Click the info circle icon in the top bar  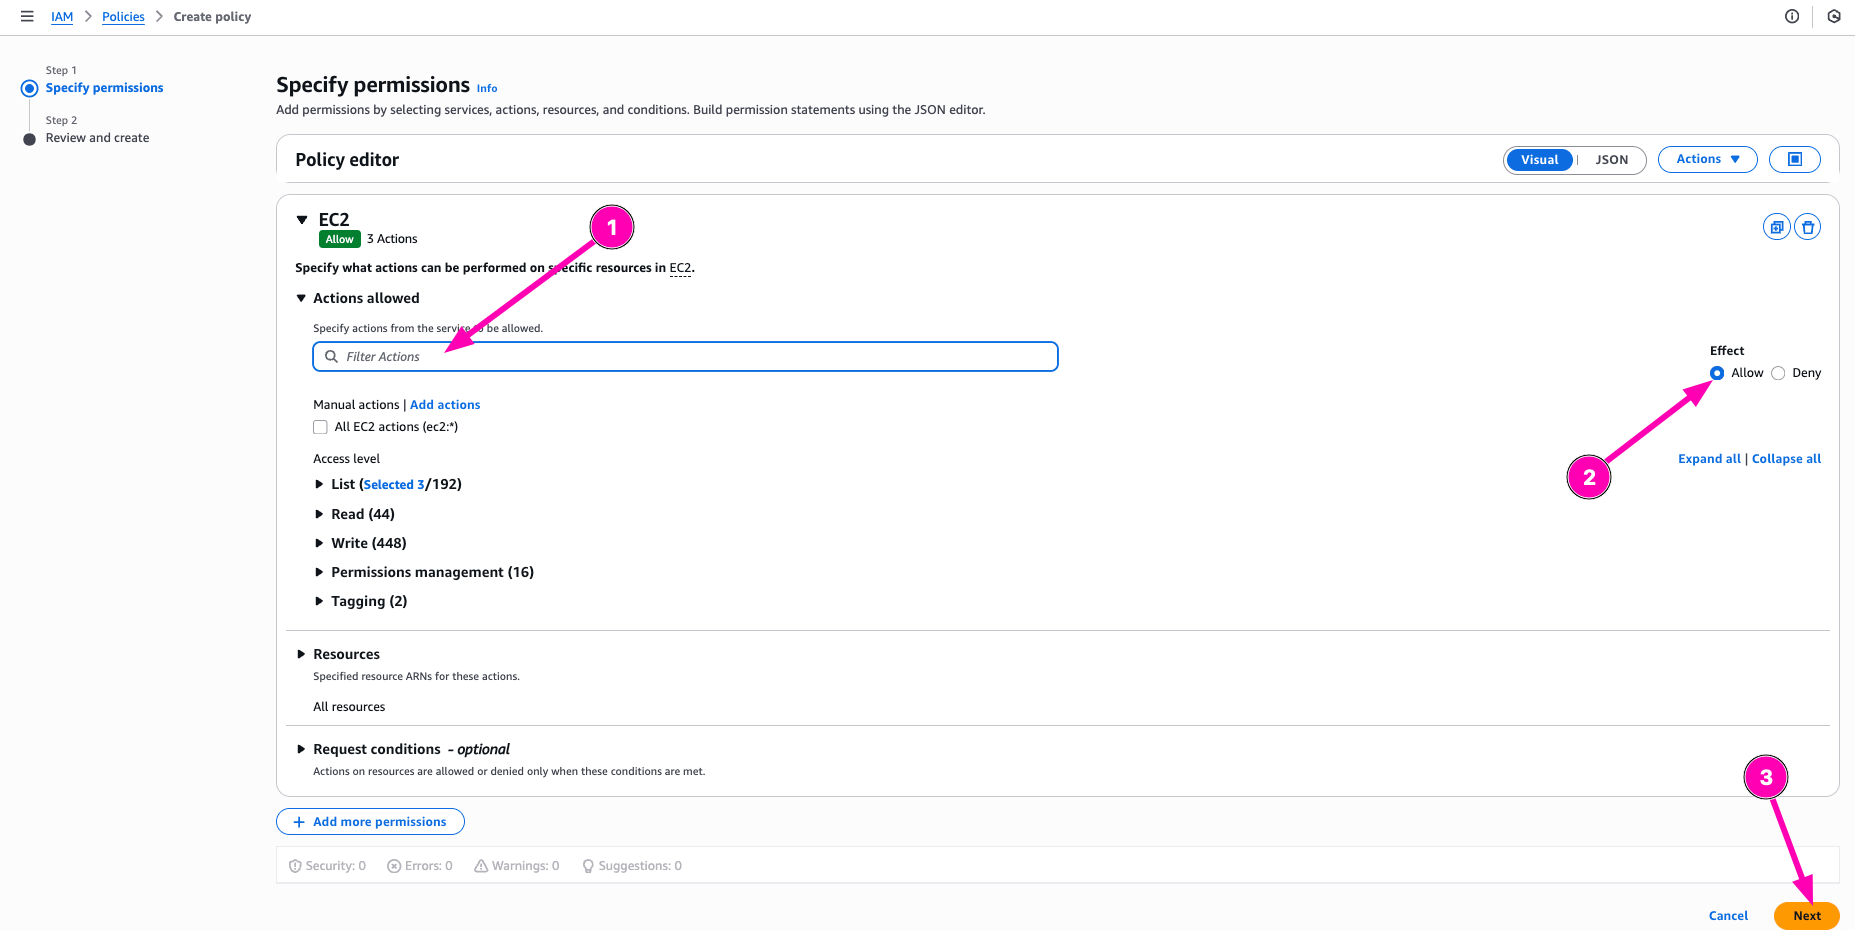pyautogui.click(x=1792, y=16)
